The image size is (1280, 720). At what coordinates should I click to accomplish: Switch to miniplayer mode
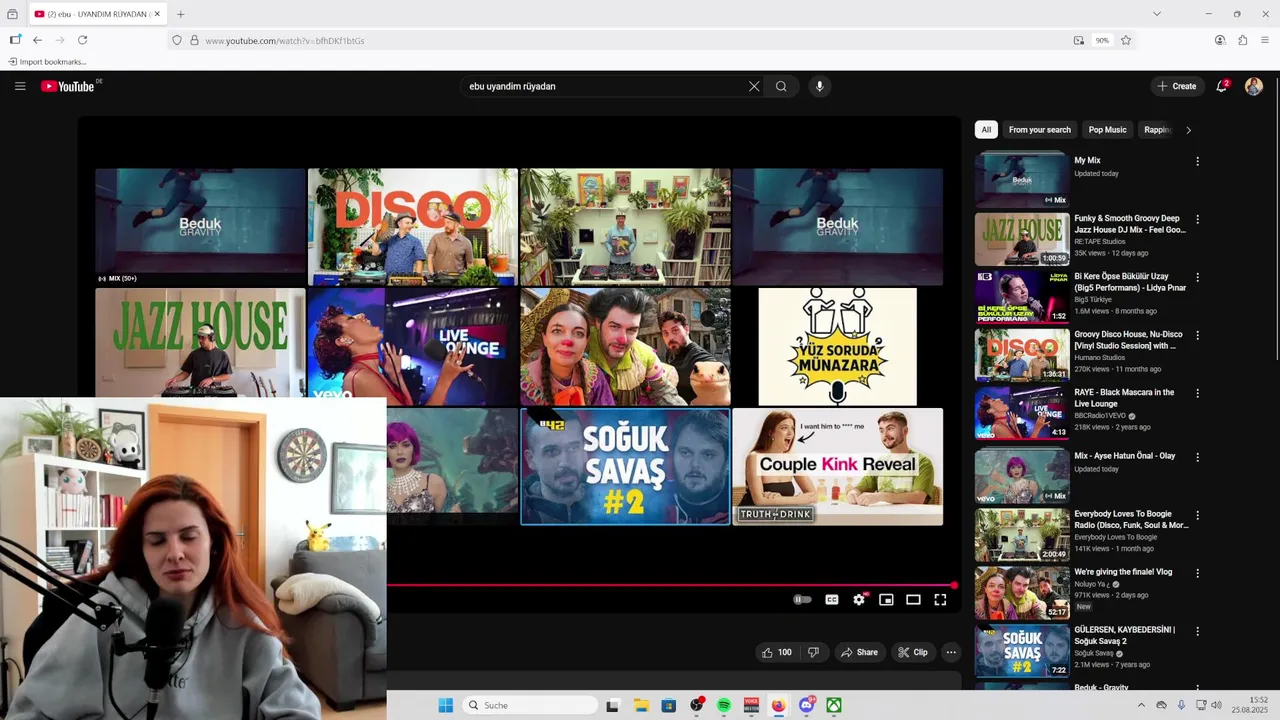[886, 599]
